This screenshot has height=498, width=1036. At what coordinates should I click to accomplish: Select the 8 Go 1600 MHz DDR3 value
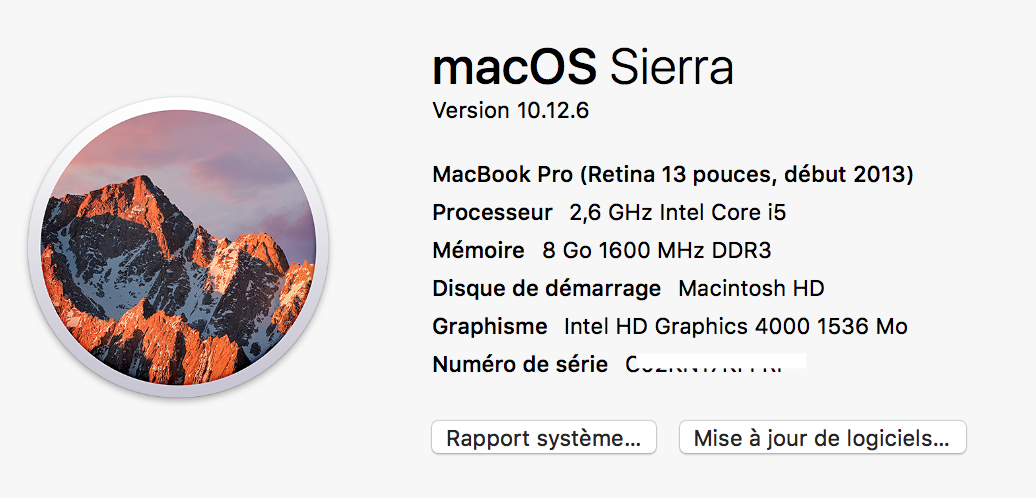click(656, 250)
